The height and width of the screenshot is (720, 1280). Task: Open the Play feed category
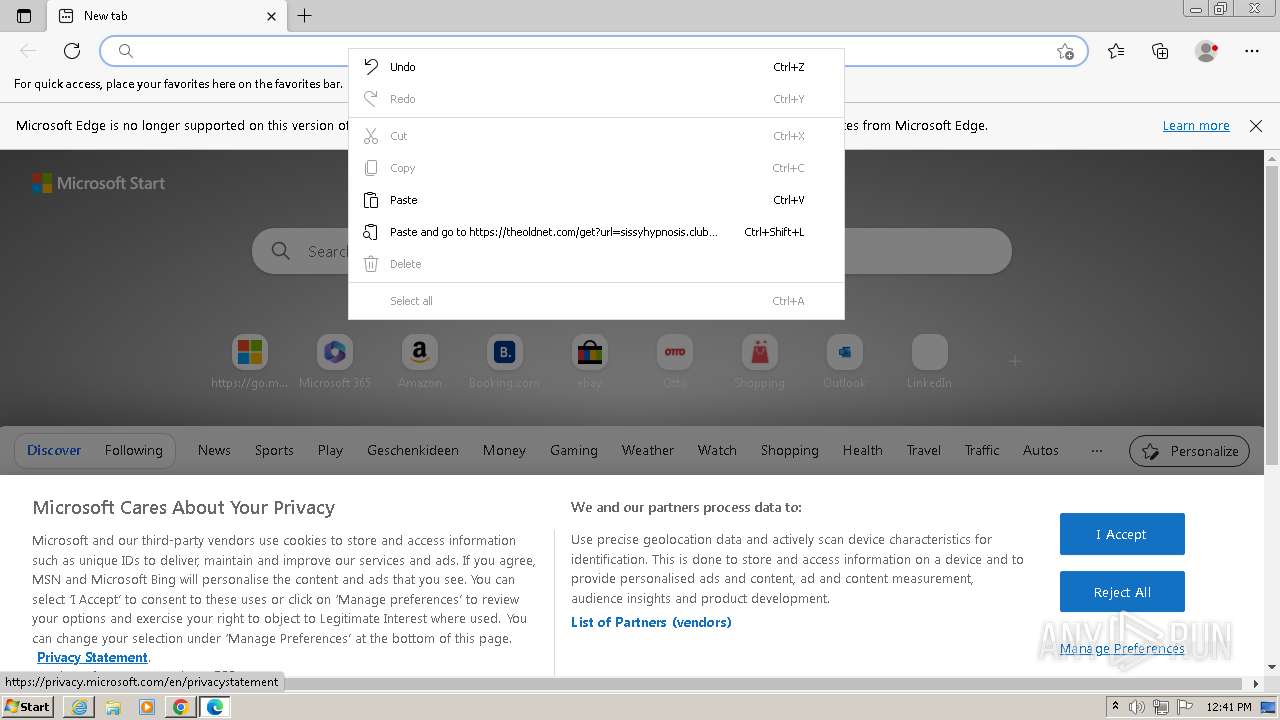point(330,451)
